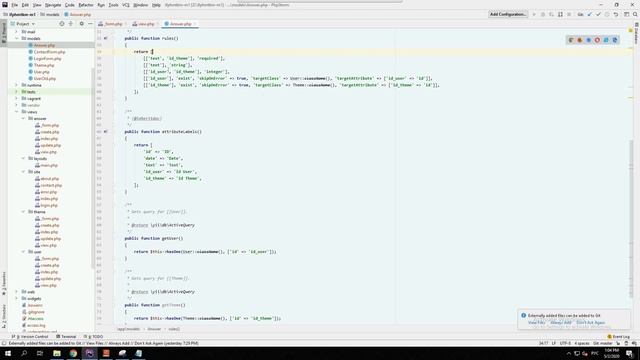Click Git update project blue checkmark
This screenshot has height=360, width=640.
(589, 14)
